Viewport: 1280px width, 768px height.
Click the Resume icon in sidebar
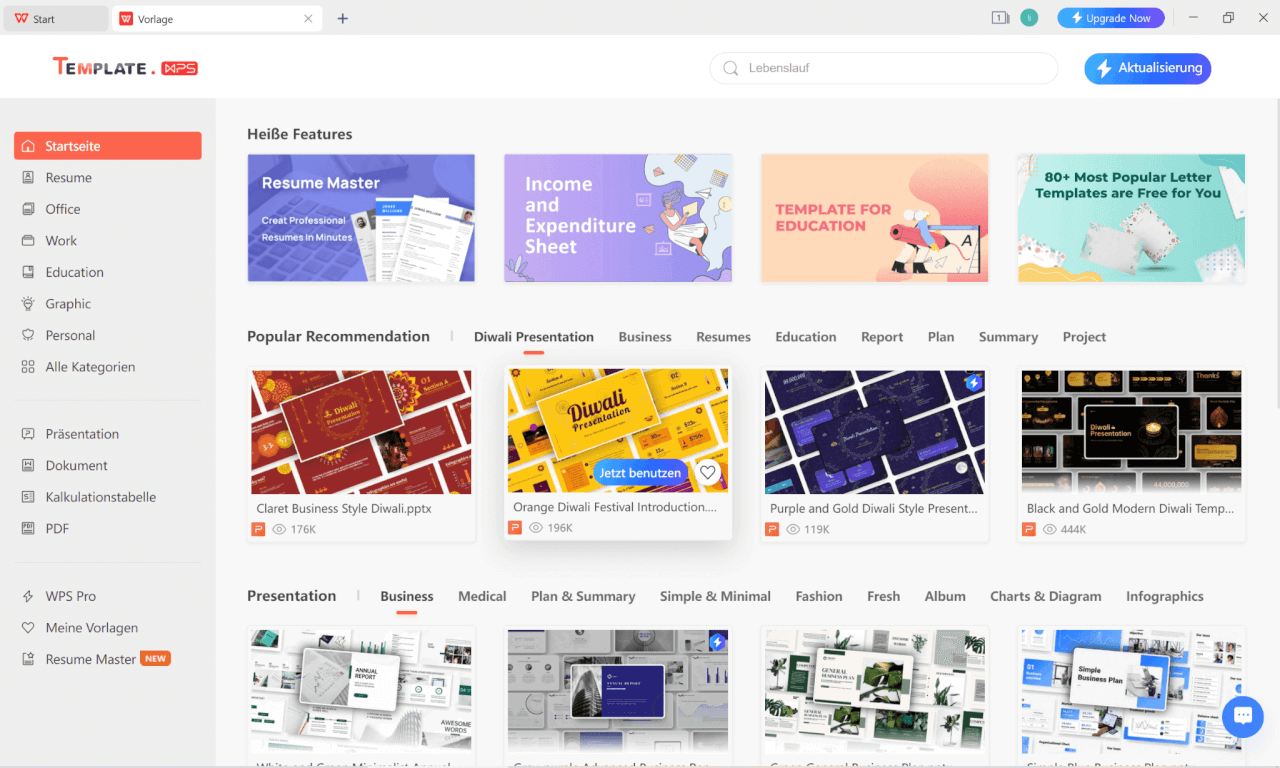[28, 177]
